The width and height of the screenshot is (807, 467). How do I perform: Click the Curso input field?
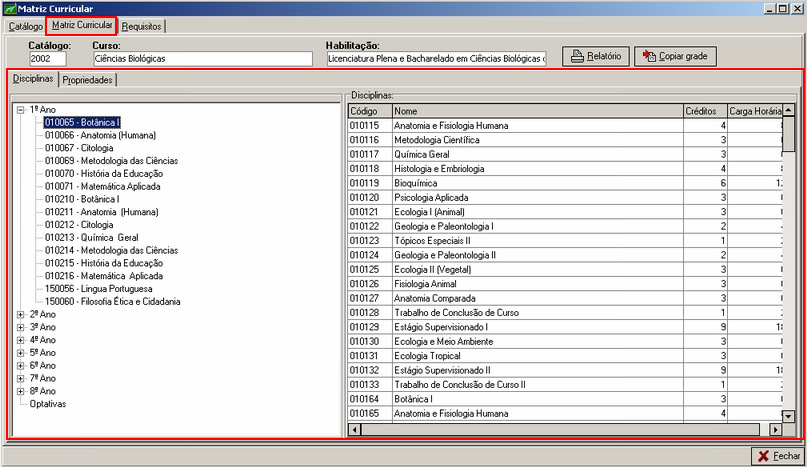[202, 59]
